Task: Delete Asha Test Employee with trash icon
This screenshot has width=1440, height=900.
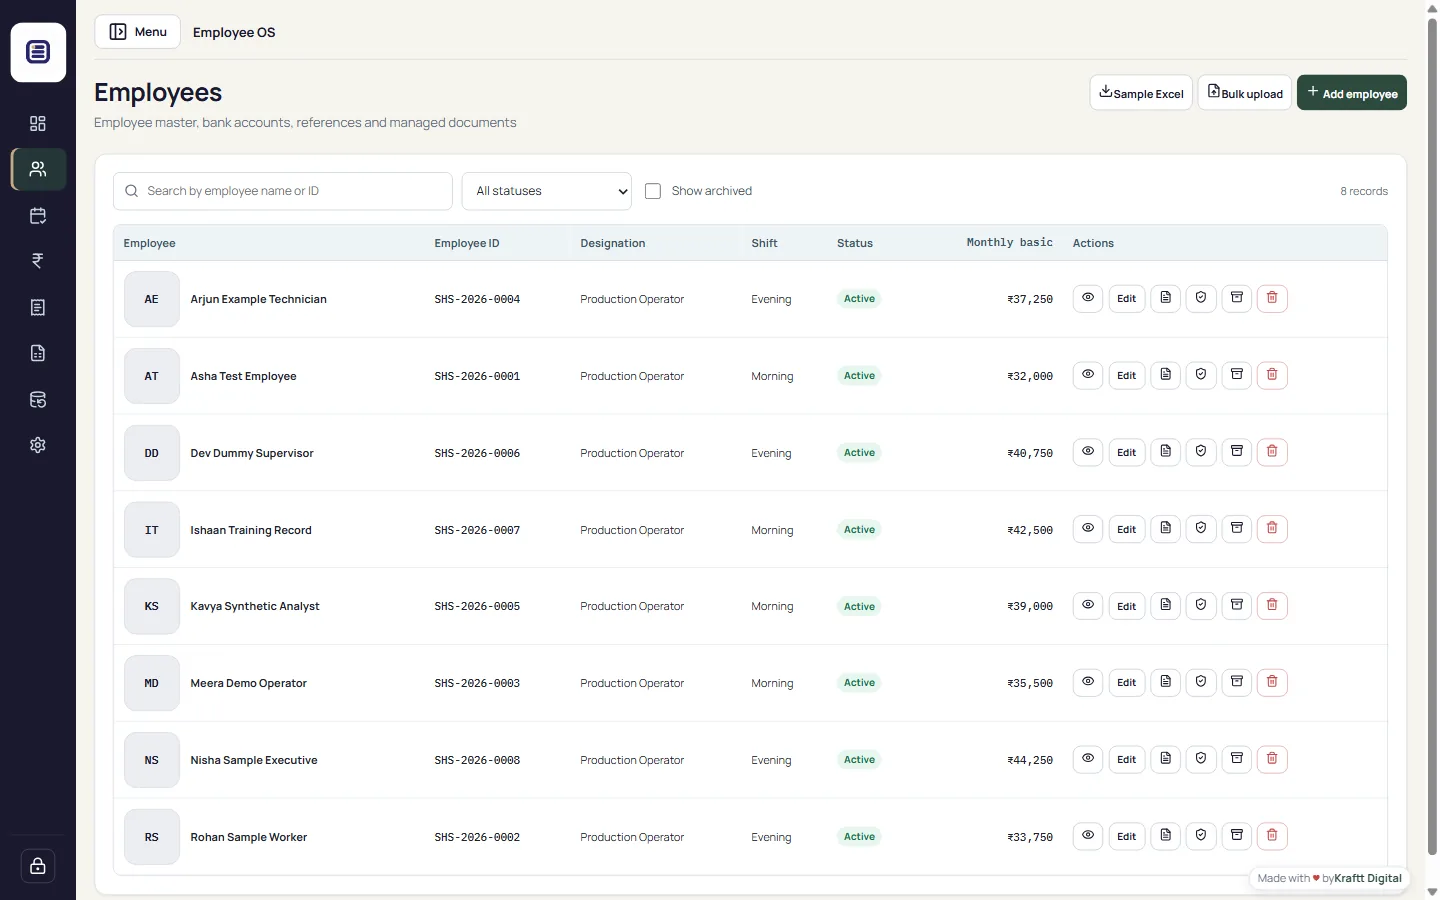Action: tap(1272, 375)
